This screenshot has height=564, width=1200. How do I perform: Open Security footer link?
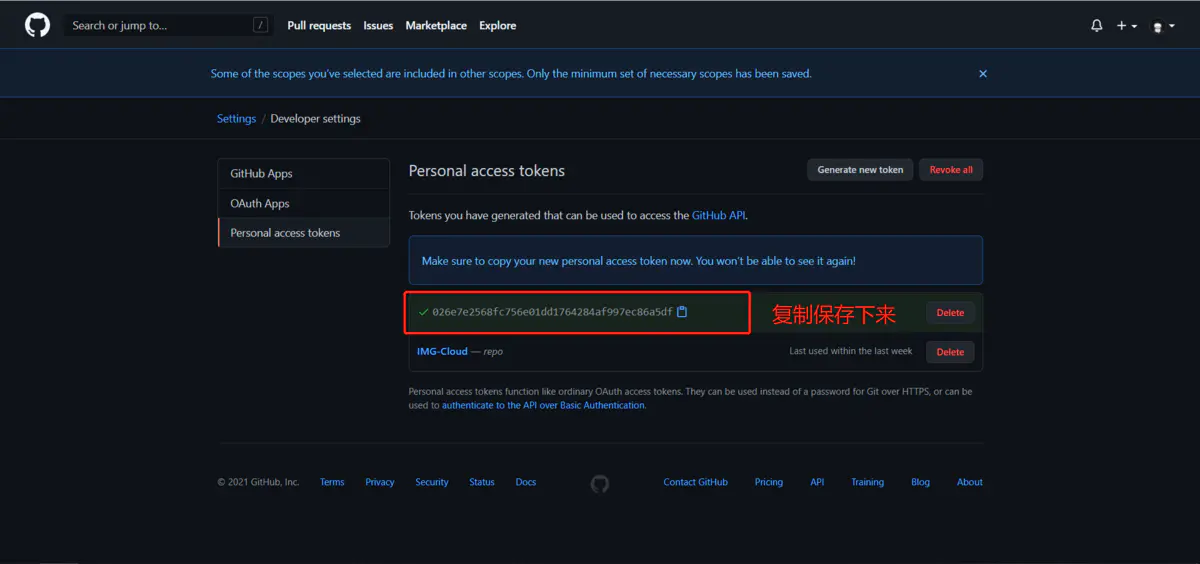[432, 482]
